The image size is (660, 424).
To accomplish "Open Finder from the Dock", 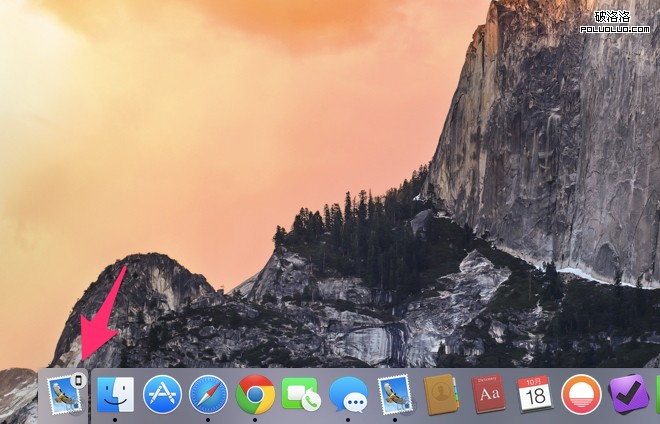I will [x=115, y=395].
